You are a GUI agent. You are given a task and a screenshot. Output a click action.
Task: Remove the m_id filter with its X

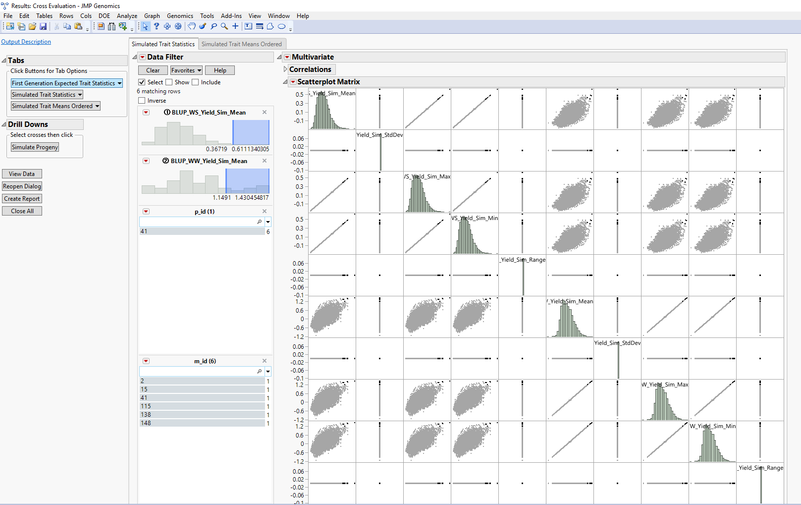(265, 360)
